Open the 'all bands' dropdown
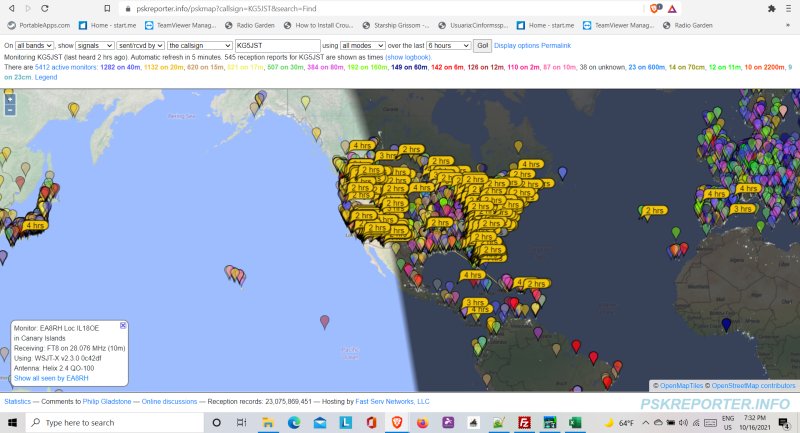 (x=34, y=45)
